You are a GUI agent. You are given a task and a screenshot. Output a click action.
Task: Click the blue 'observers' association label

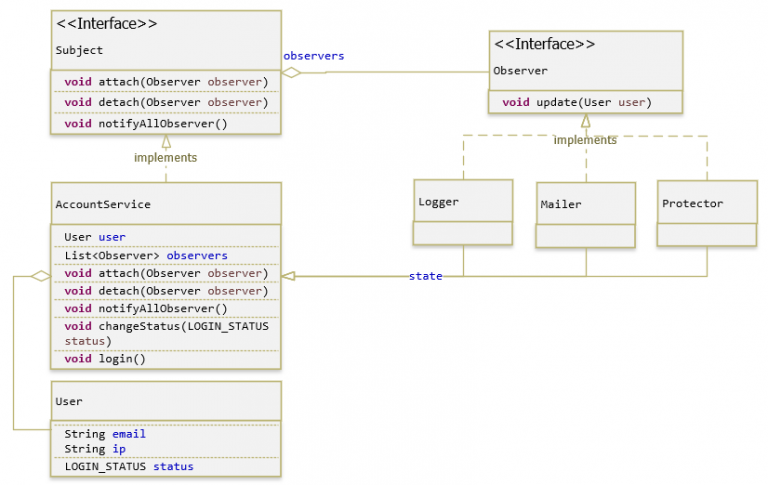314,56
